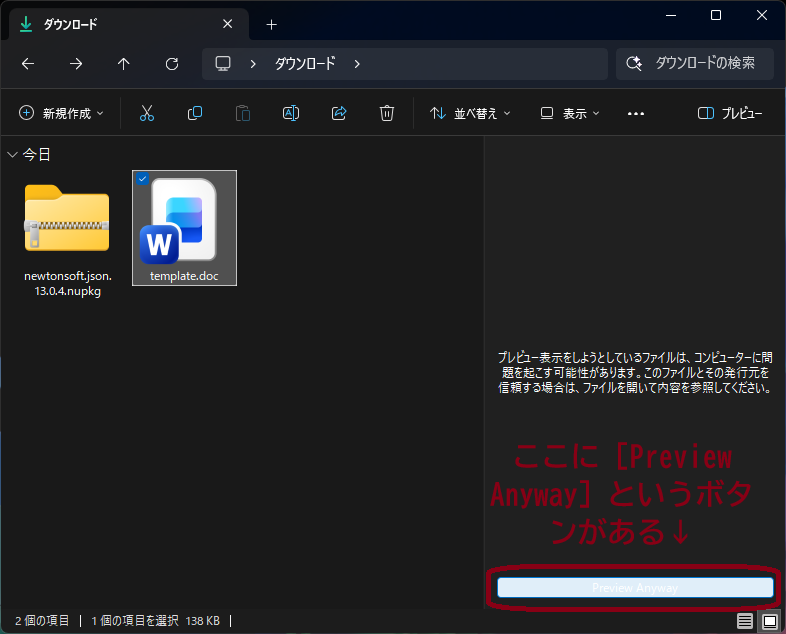Image resolution: width=786 pixels, height=634 pixels.
Task: Refresh the ダウンロード folder
Action: tap(172, 64)
